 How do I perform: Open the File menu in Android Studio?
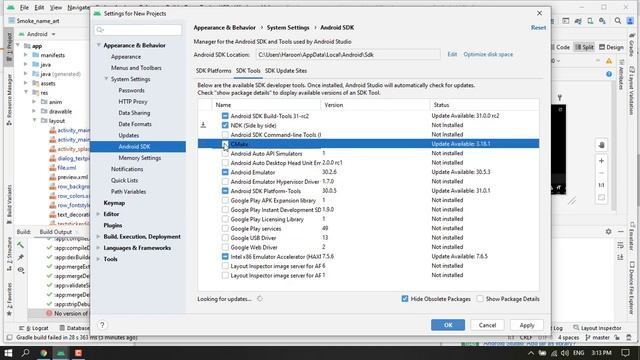pyautogui.click(x=24, y=7)
